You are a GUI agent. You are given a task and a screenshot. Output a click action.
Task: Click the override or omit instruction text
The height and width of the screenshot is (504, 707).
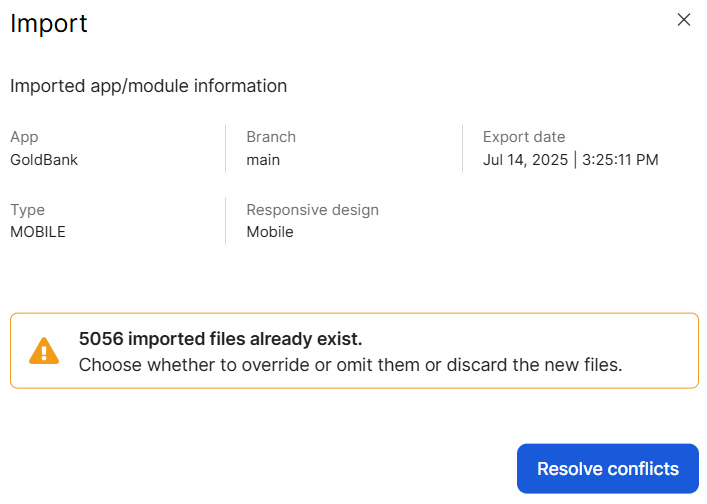pos(350,365)
